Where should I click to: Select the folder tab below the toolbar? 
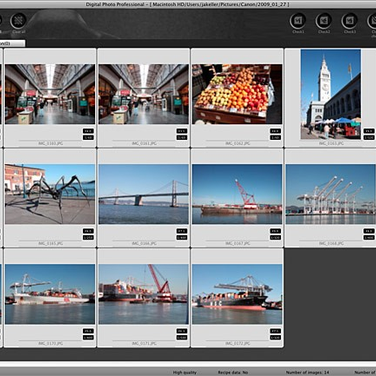(x=12, y=43)
